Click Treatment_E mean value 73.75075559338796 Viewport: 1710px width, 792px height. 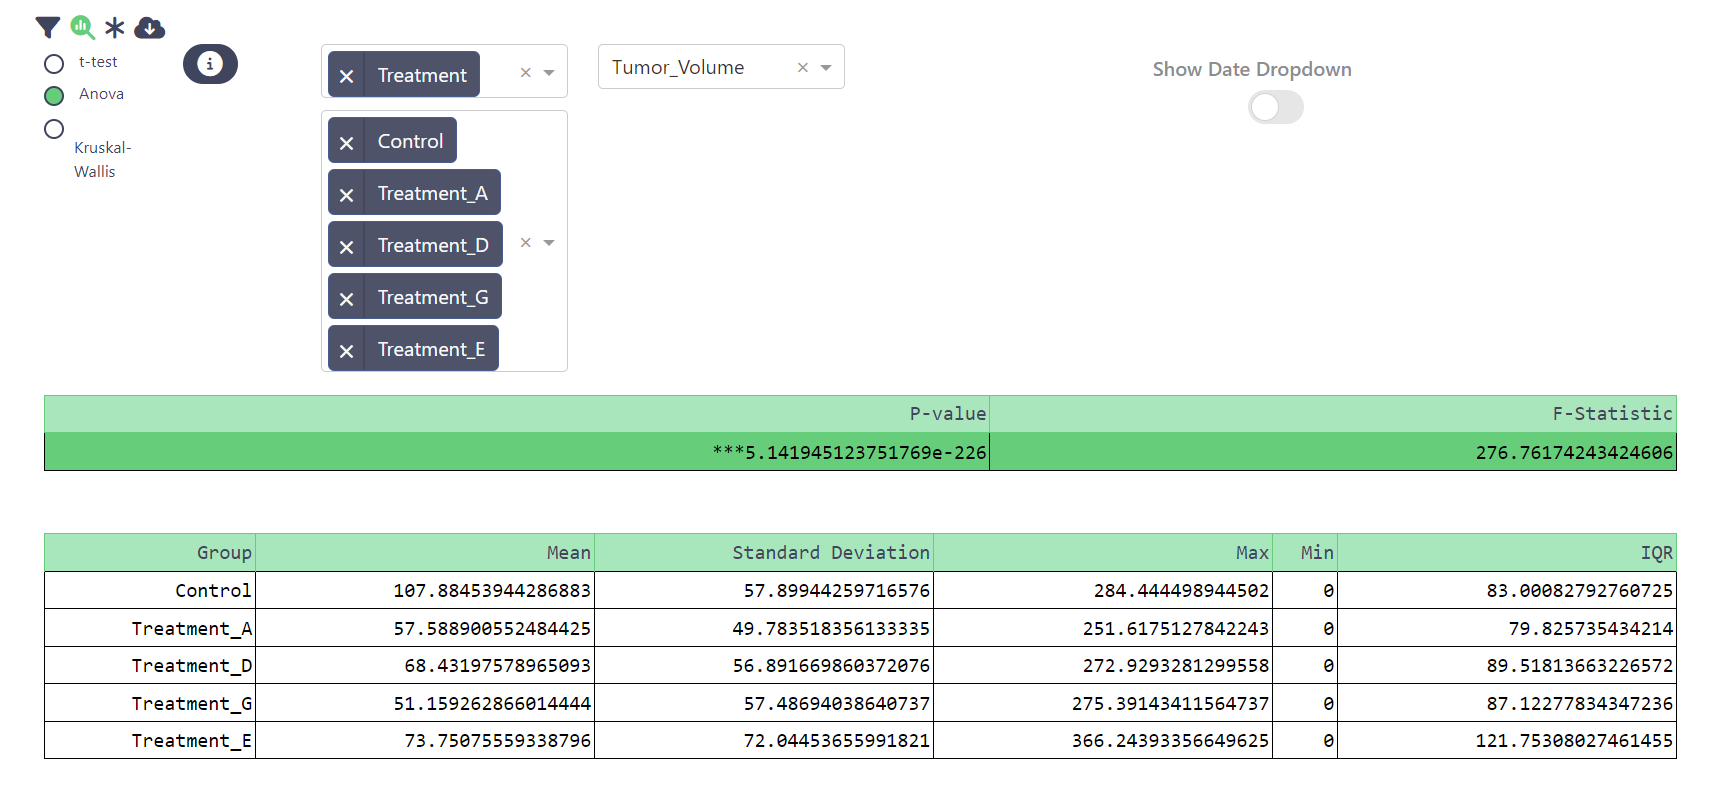[497, 740]
